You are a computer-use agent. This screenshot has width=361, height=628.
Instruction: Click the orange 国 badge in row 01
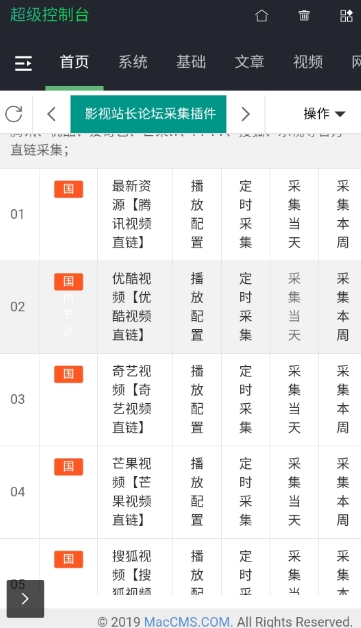[x=69, y=189]
